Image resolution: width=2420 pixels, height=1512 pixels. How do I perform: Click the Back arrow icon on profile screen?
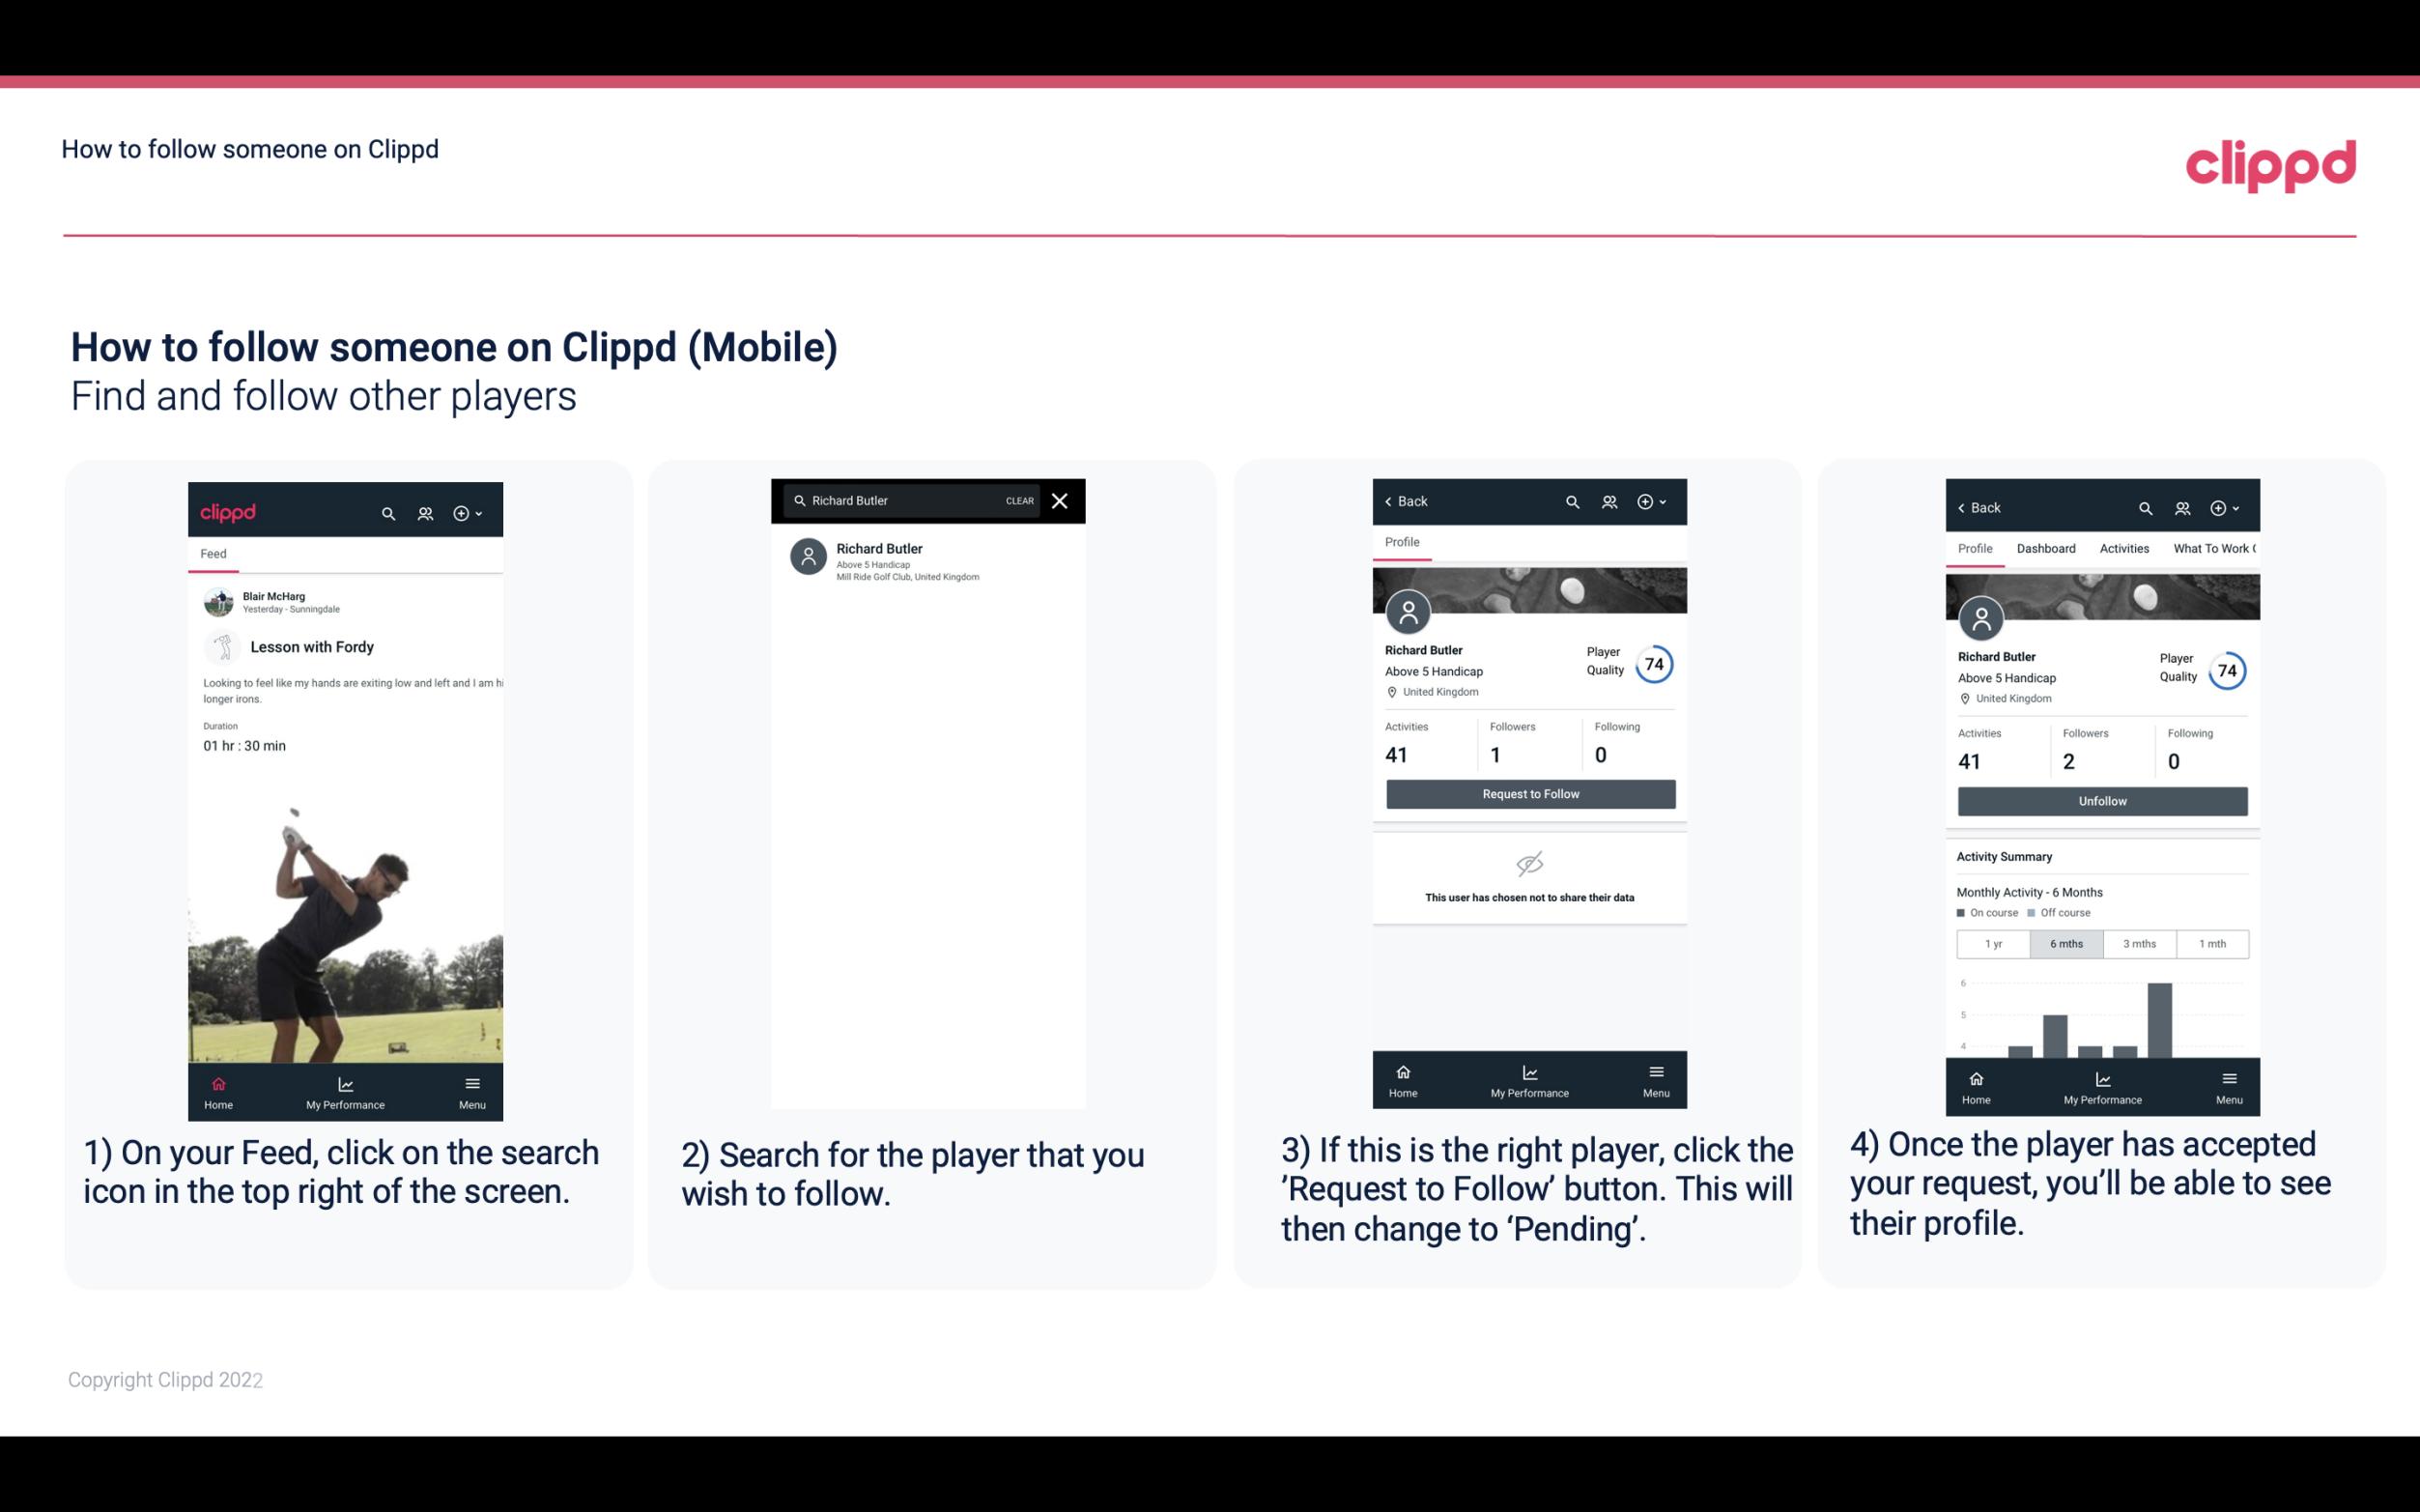point(1393,501)
